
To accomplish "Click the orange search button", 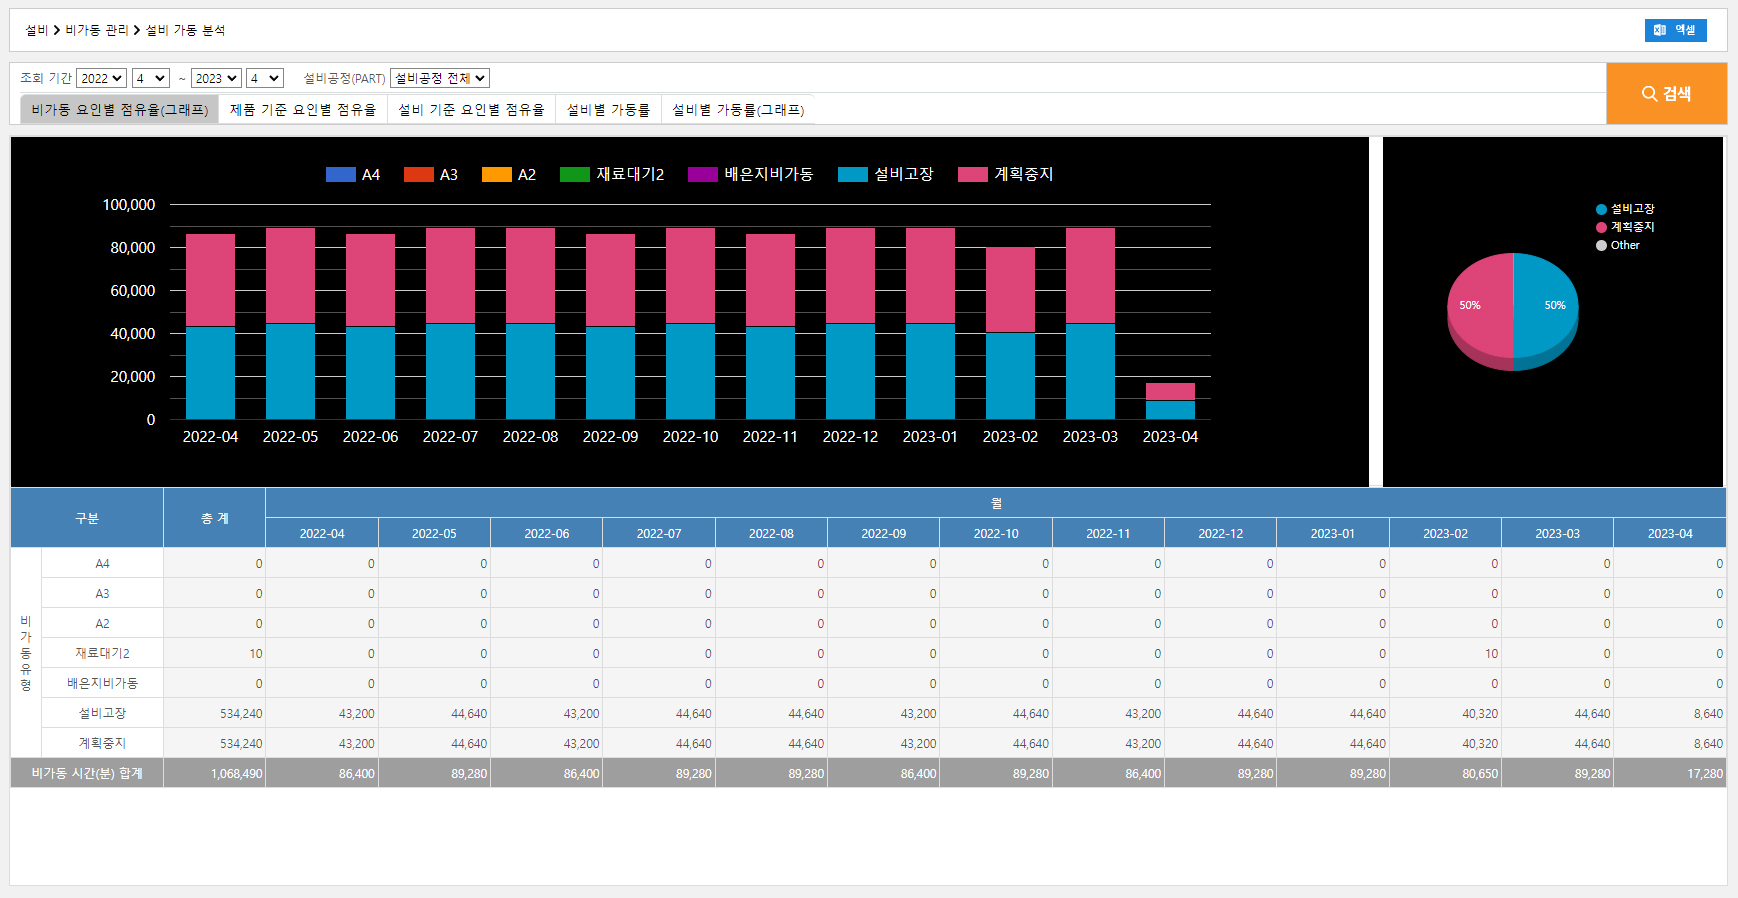I will click(1666, 93).
